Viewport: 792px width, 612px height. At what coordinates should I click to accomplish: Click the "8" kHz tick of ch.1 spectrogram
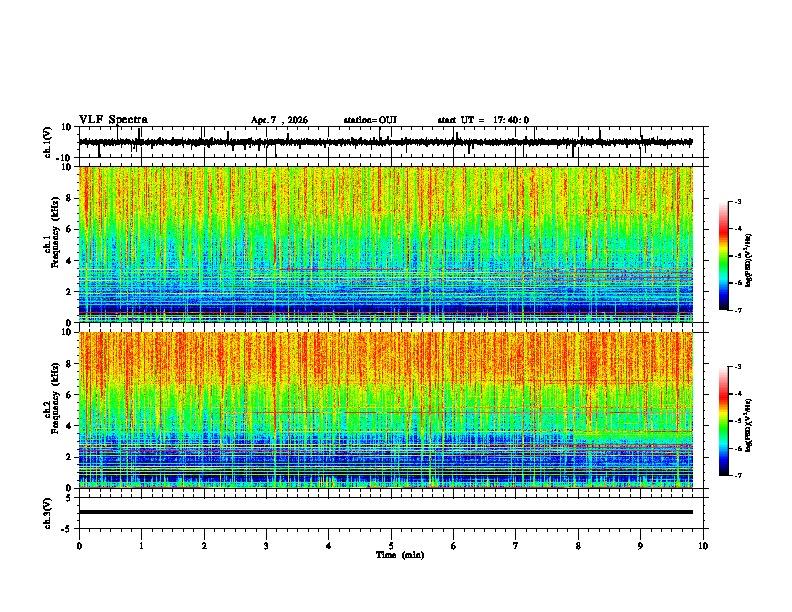pyautogui.click(x=70, y=198)
